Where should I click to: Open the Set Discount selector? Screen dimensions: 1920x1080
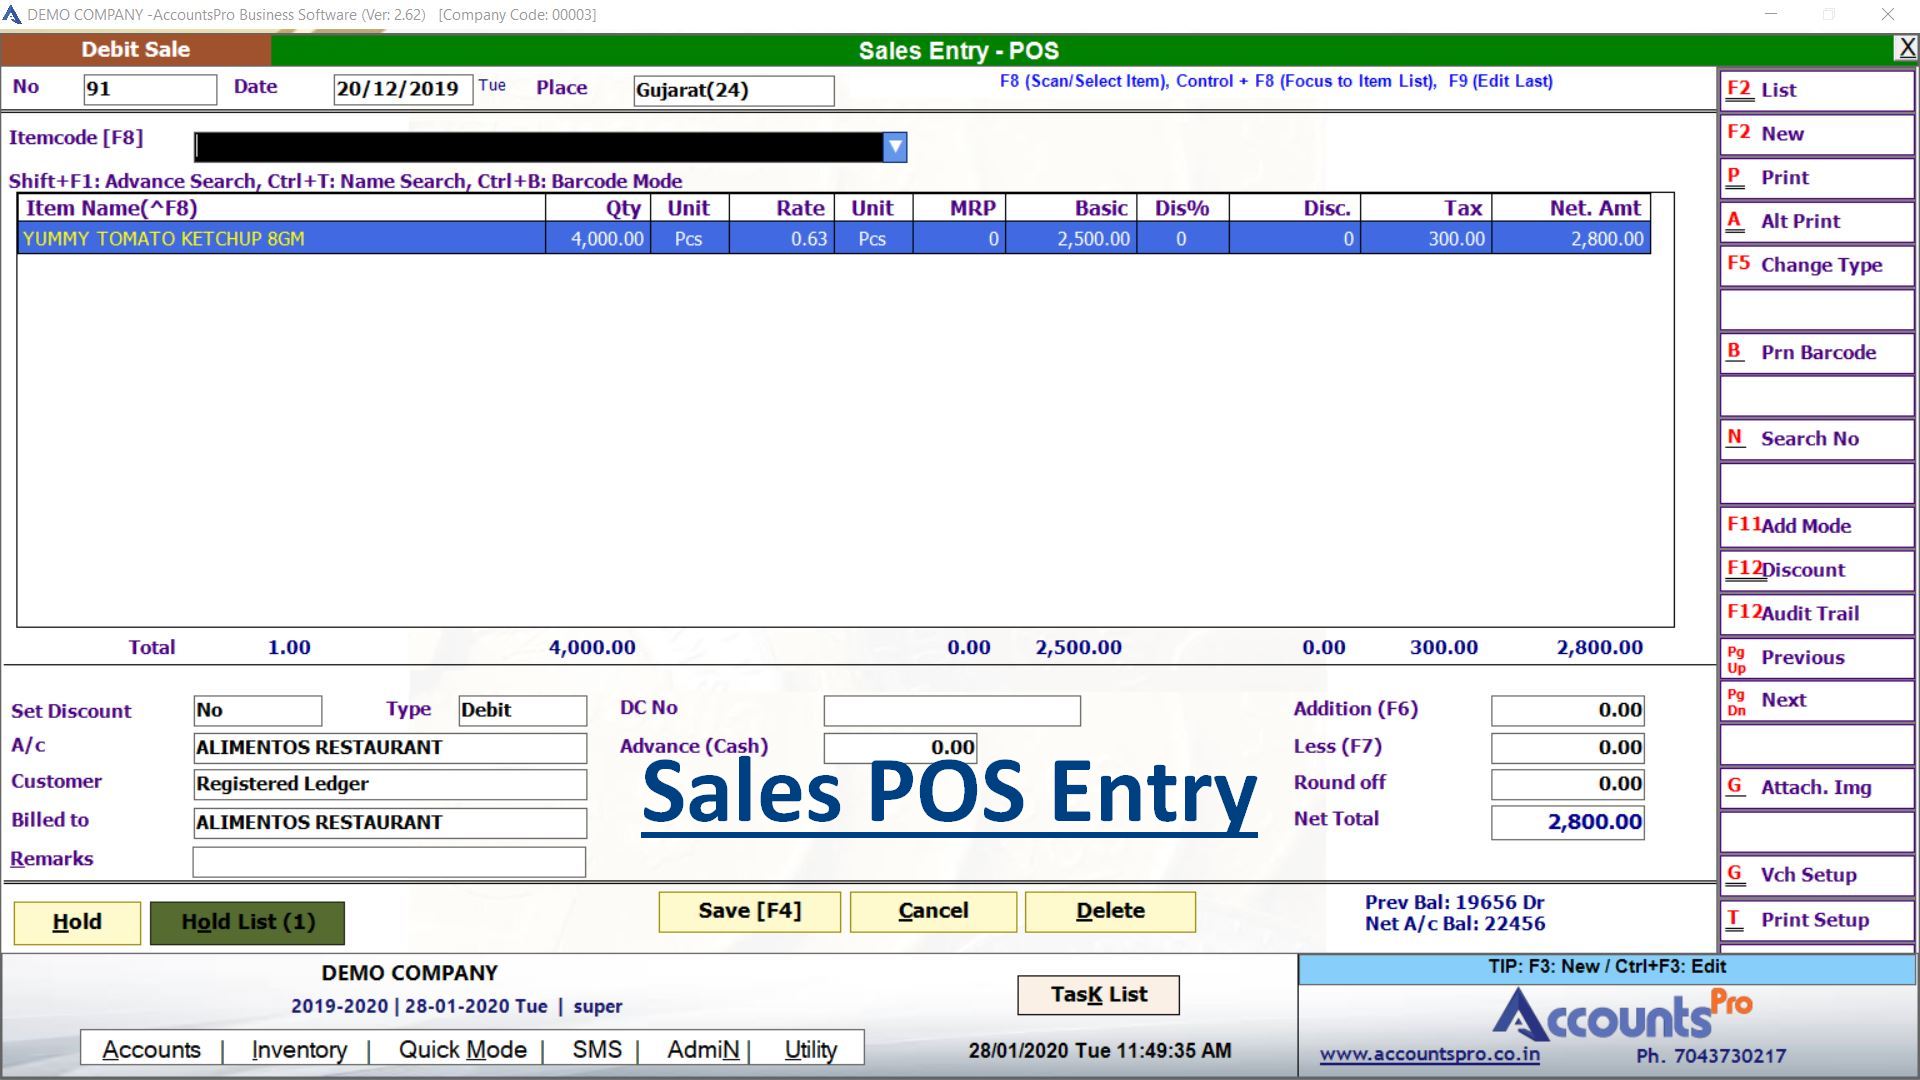(257, 710)
